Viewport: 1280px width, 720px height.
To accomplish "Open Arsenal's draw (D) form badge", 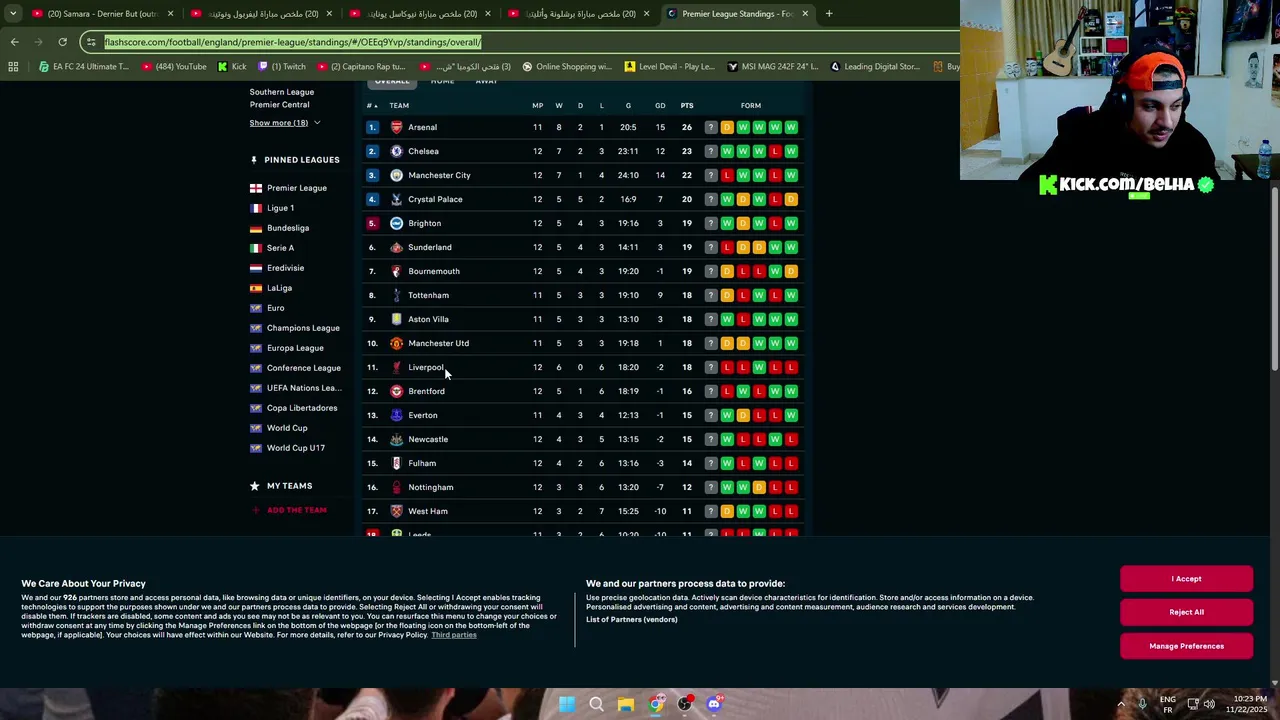I will click(x=727, y=127).
